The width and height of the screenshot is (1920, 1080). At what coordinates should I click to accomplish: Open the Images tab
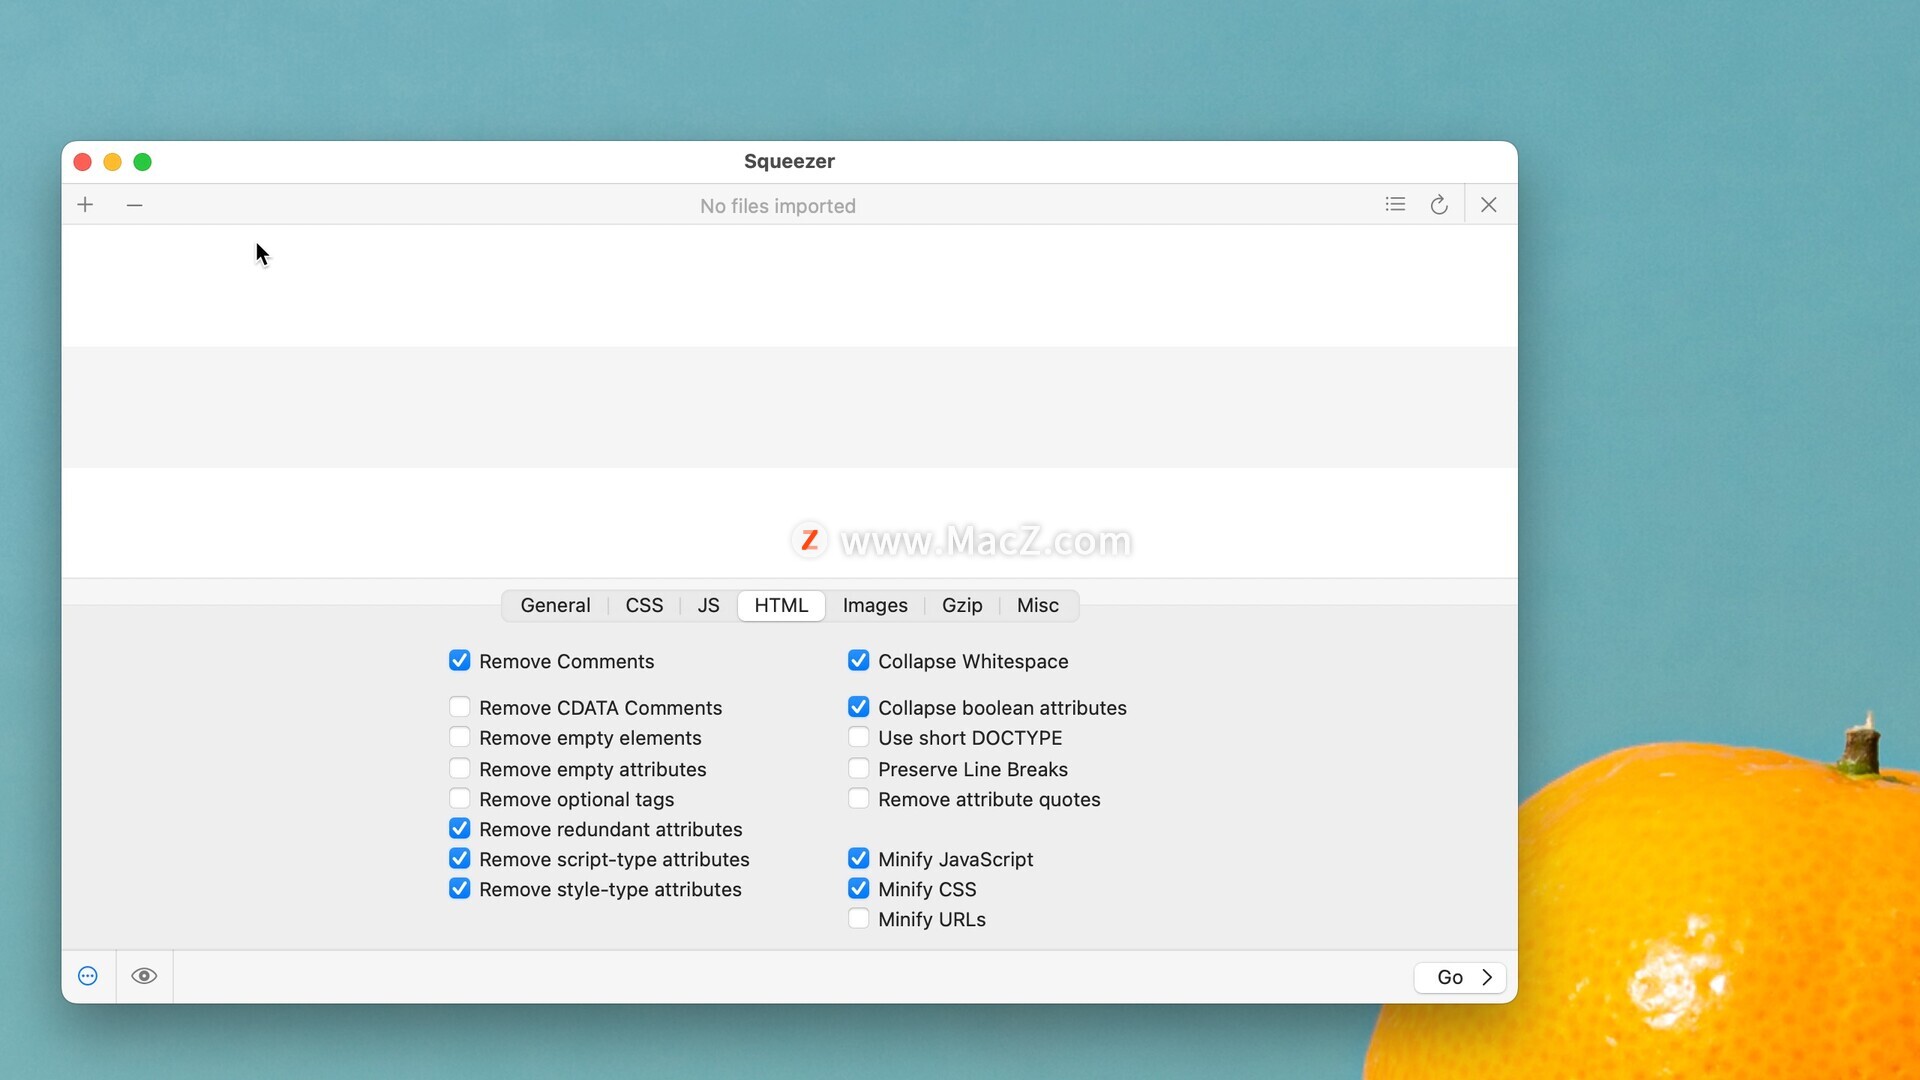875,605
